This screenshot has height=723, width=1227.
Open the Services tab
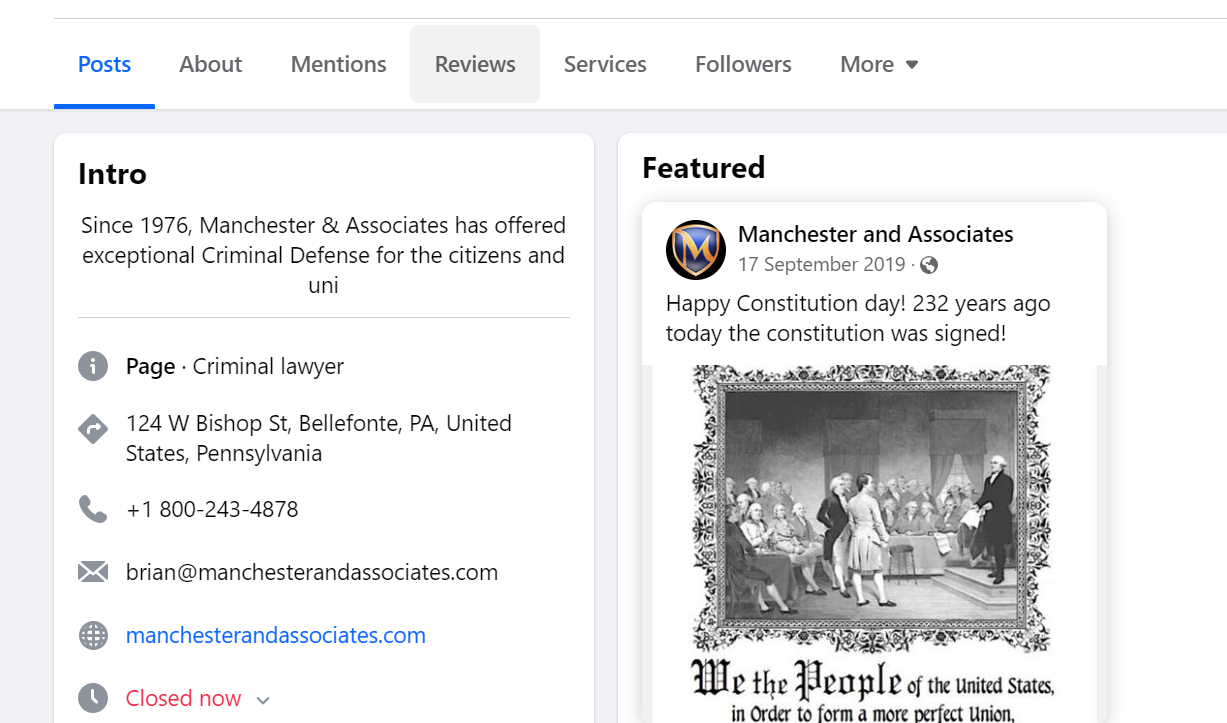point(605,63)
